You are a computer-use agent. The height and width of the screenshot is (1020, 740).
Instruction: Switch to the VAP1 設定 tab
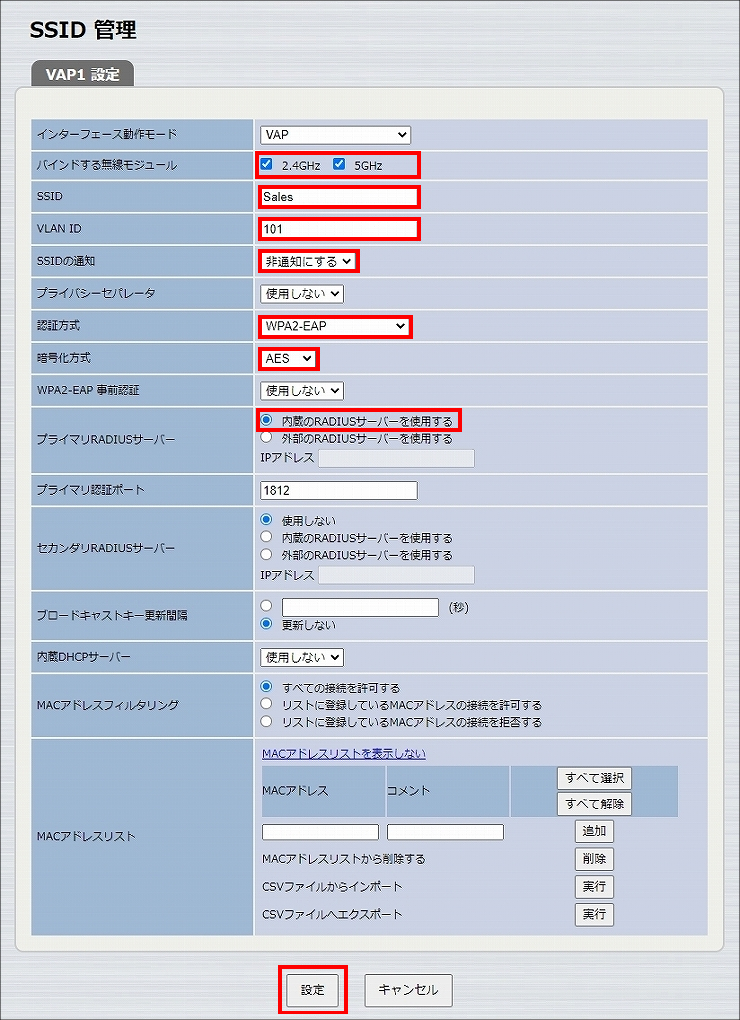tap(83, 74)
